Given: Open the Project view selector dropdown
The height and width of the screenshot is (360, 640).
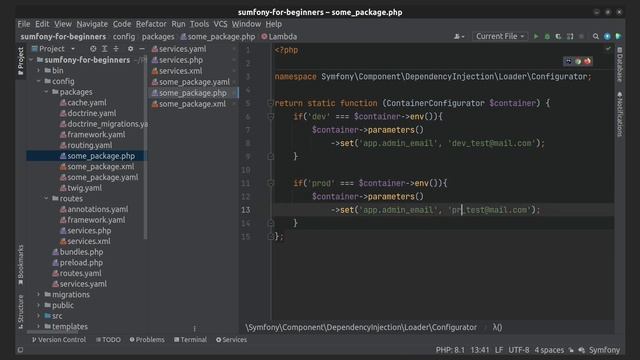Looking at the screenshot, I should (x=54, y=49).
